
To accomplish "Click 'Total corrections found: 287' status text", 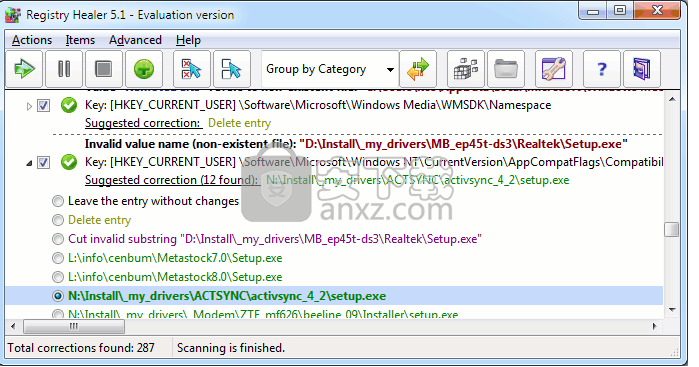I will pos(81,348).
